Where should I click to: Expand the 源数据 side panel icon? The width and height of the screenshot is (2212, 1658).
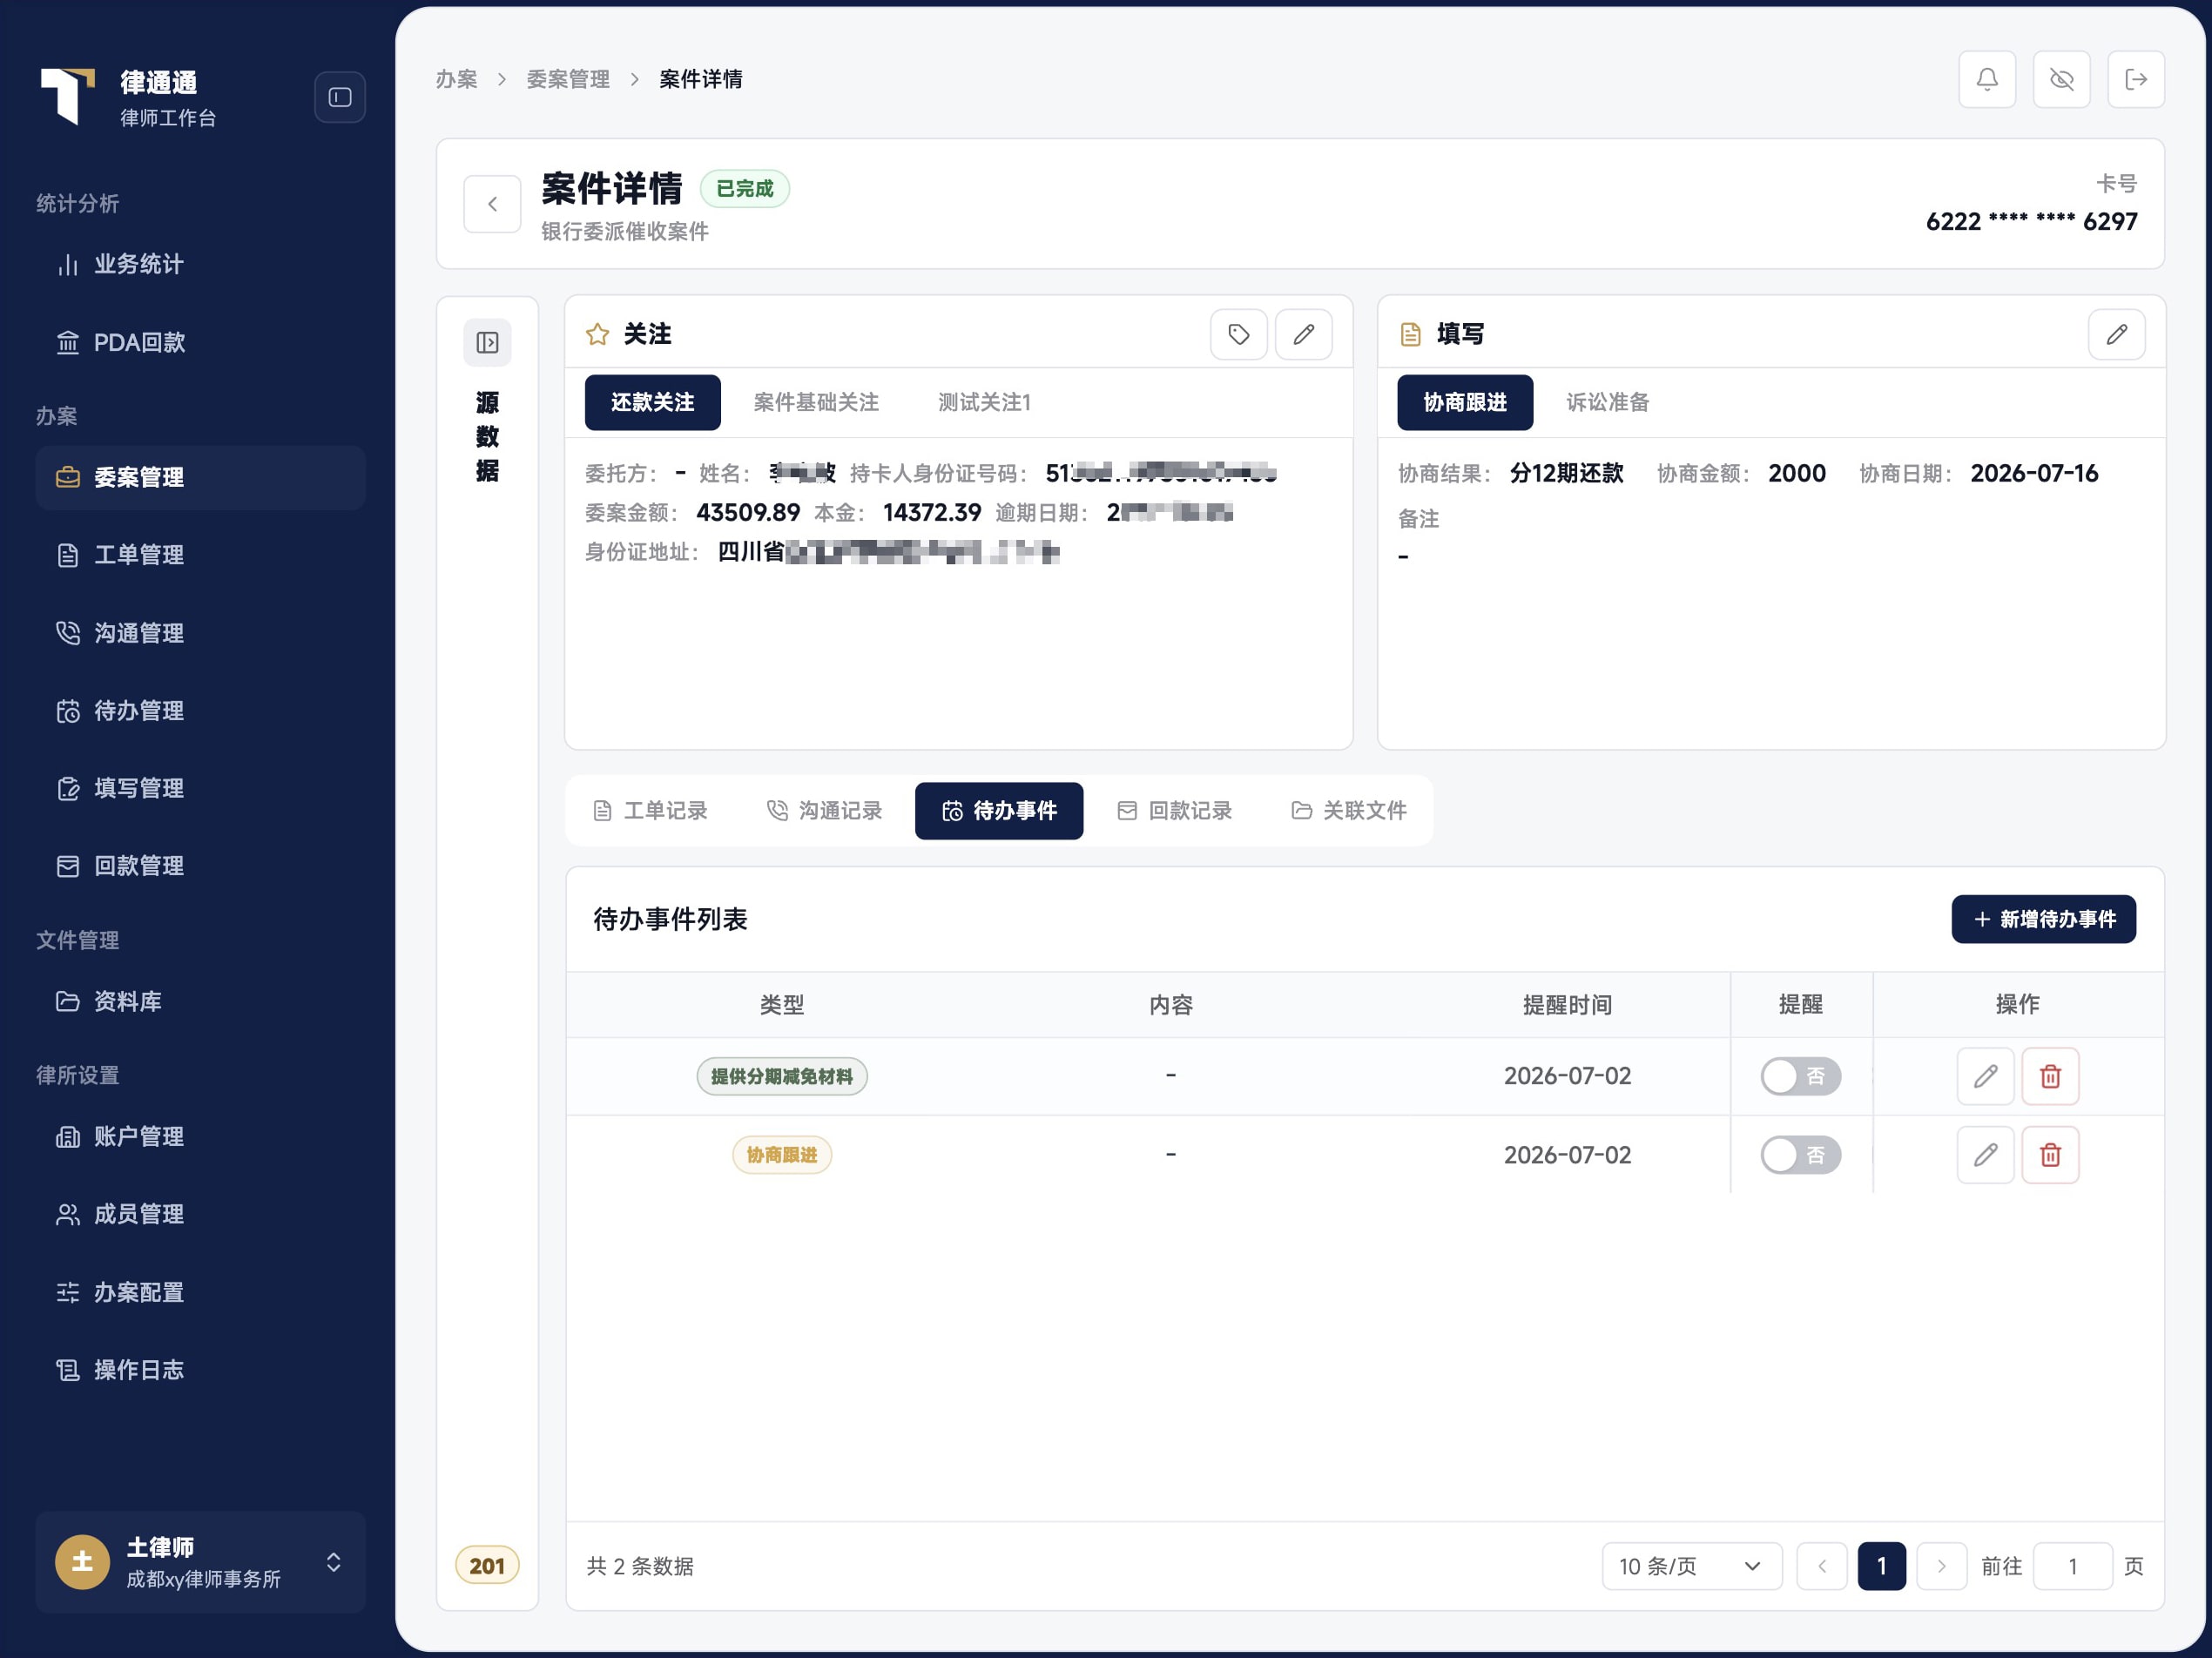(x=487, y=343)
